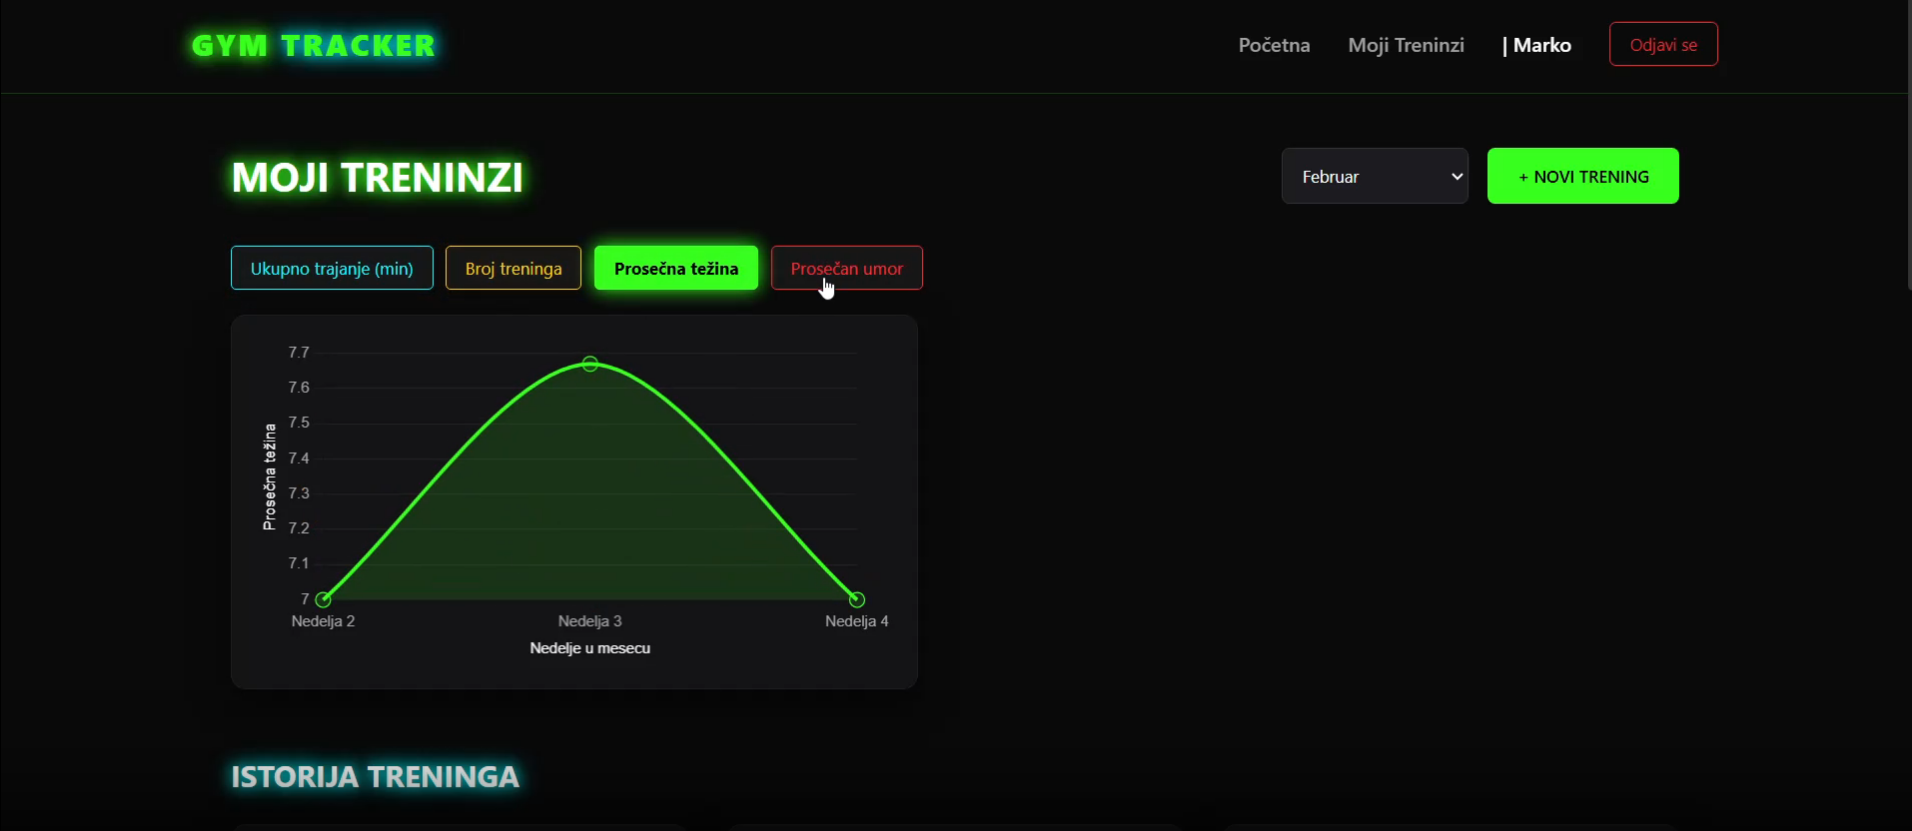The width and height of the screenshot is (1912, 831).
Task: Switch to Prosečan umor chart
Action: (846, 268)
